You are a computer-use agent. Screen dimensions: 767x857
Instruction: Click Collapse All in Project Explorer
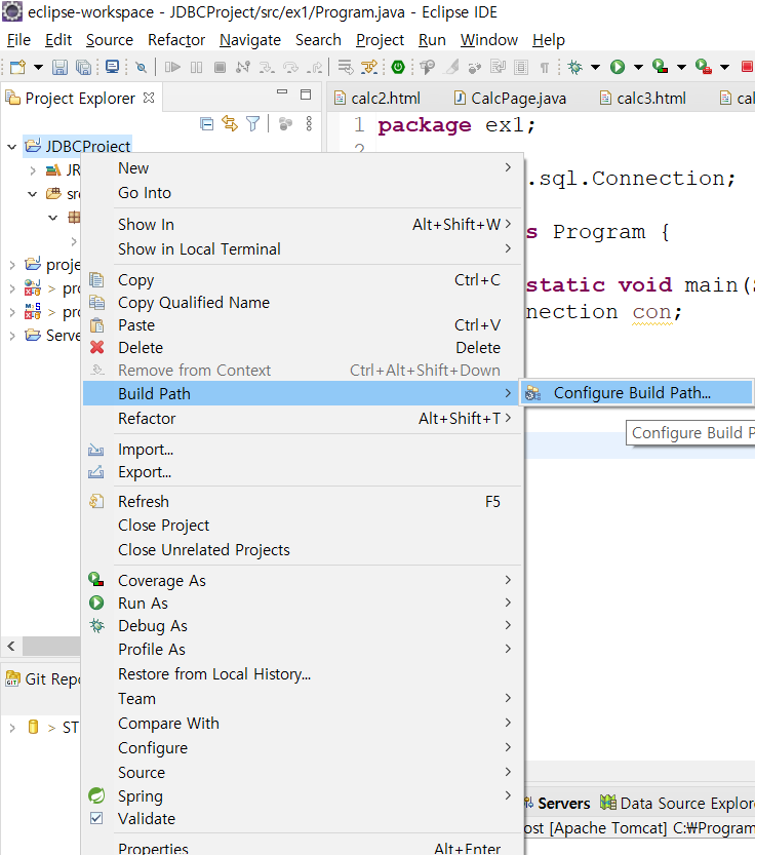coord(207,124)
